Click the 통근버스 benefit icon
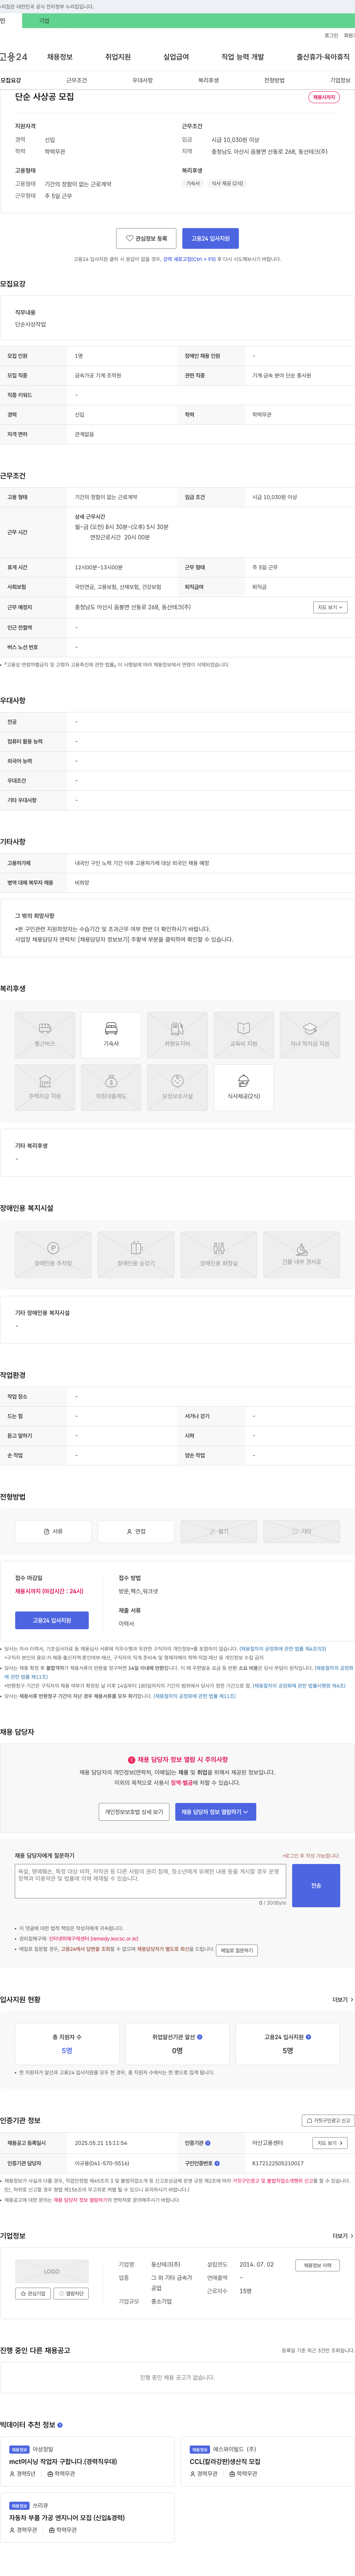This screenshot has height=2576, width=355. [x=45, y=1035]
